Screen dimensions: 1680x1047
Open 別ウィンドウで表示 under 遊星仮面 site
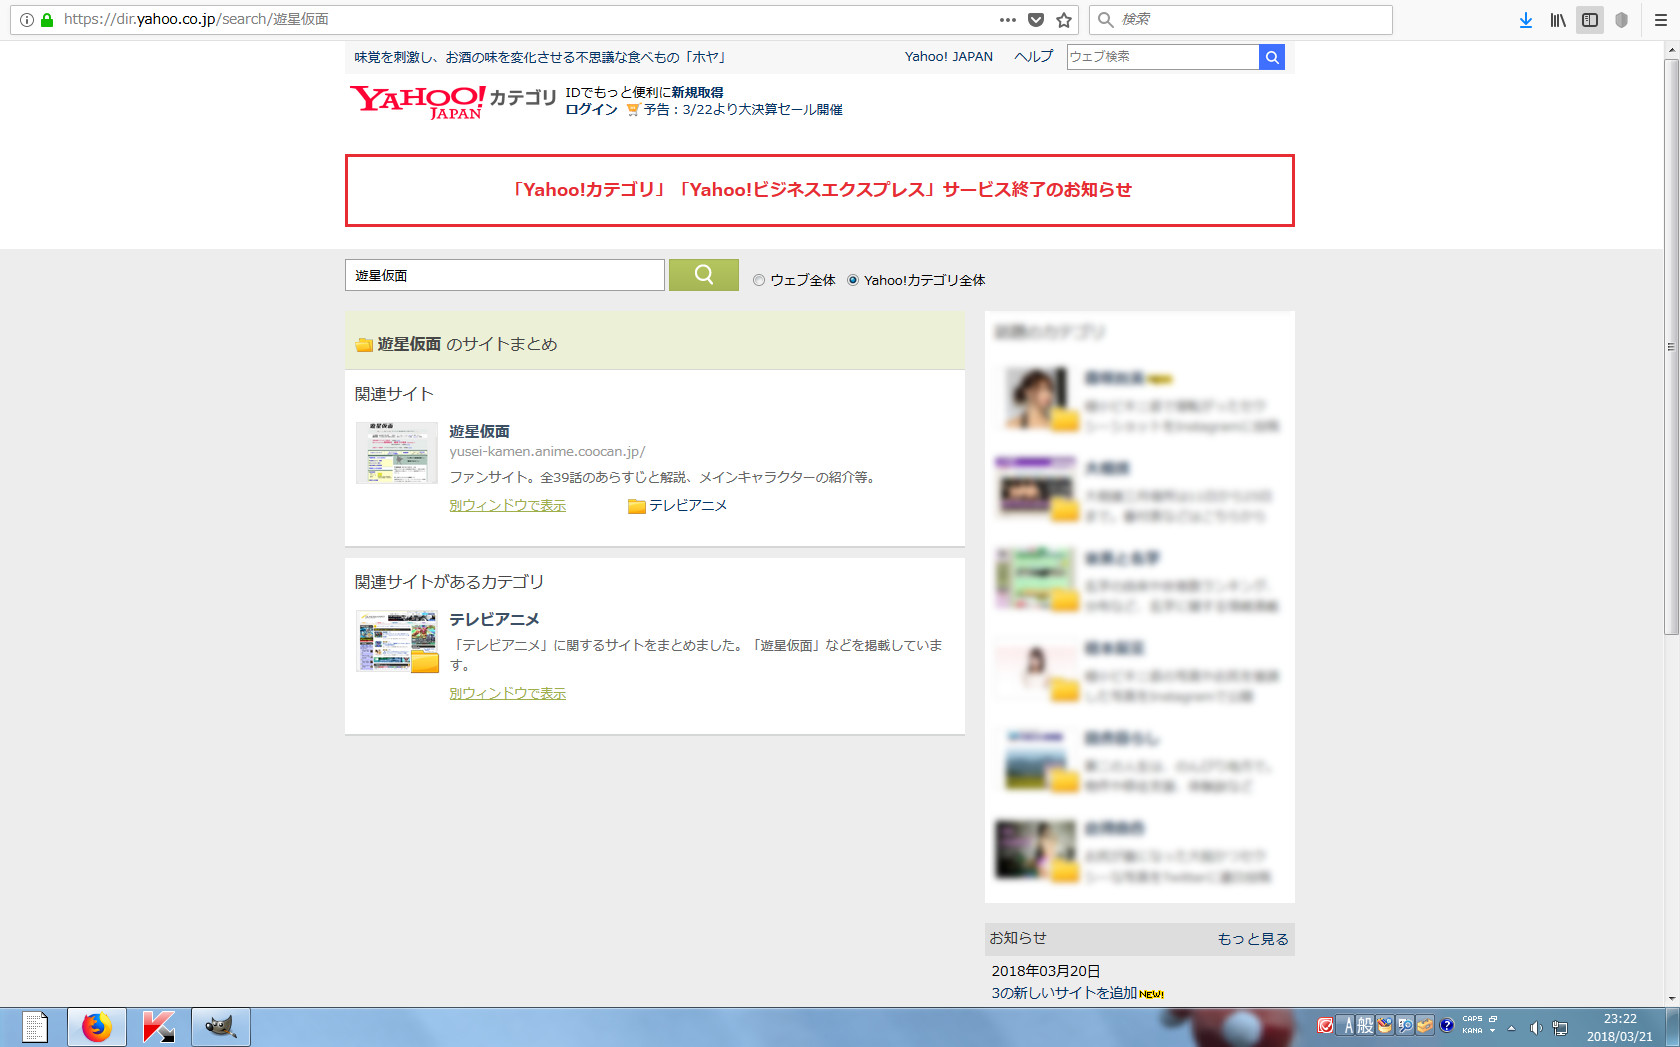pos(507,505)
